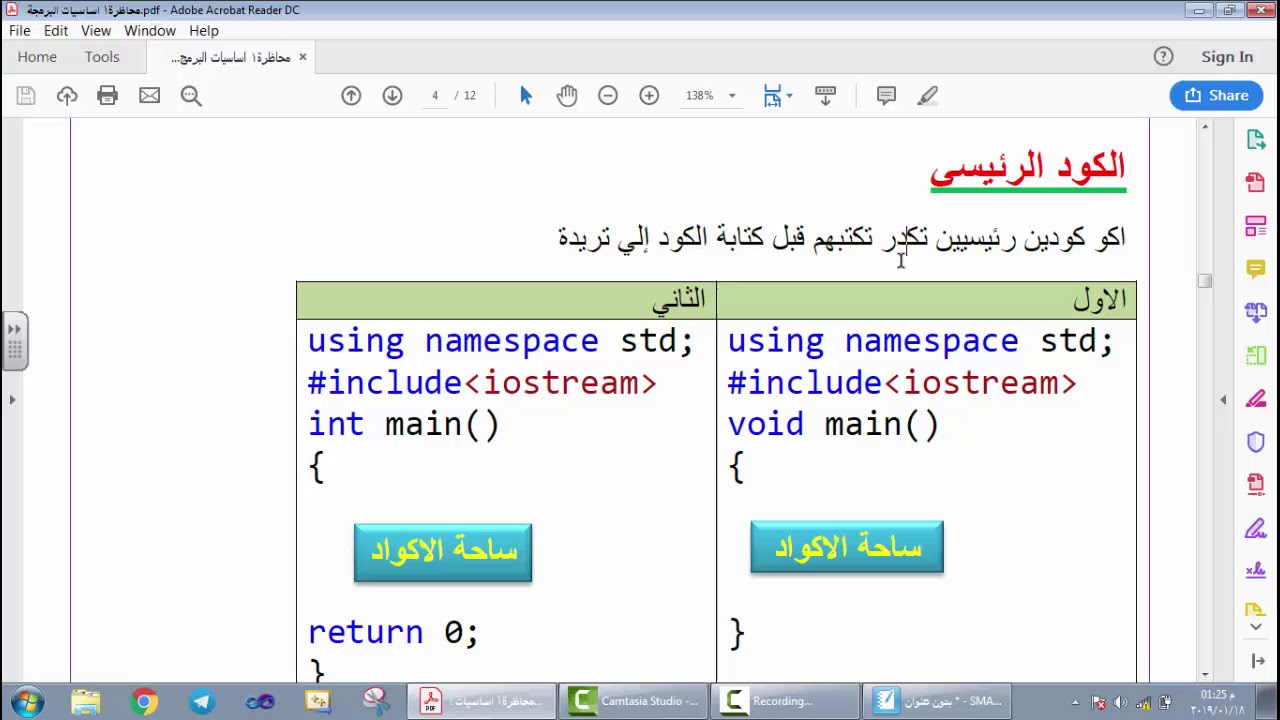
Task: Add a comment with speech bubble icon
Action: [886, 95]
